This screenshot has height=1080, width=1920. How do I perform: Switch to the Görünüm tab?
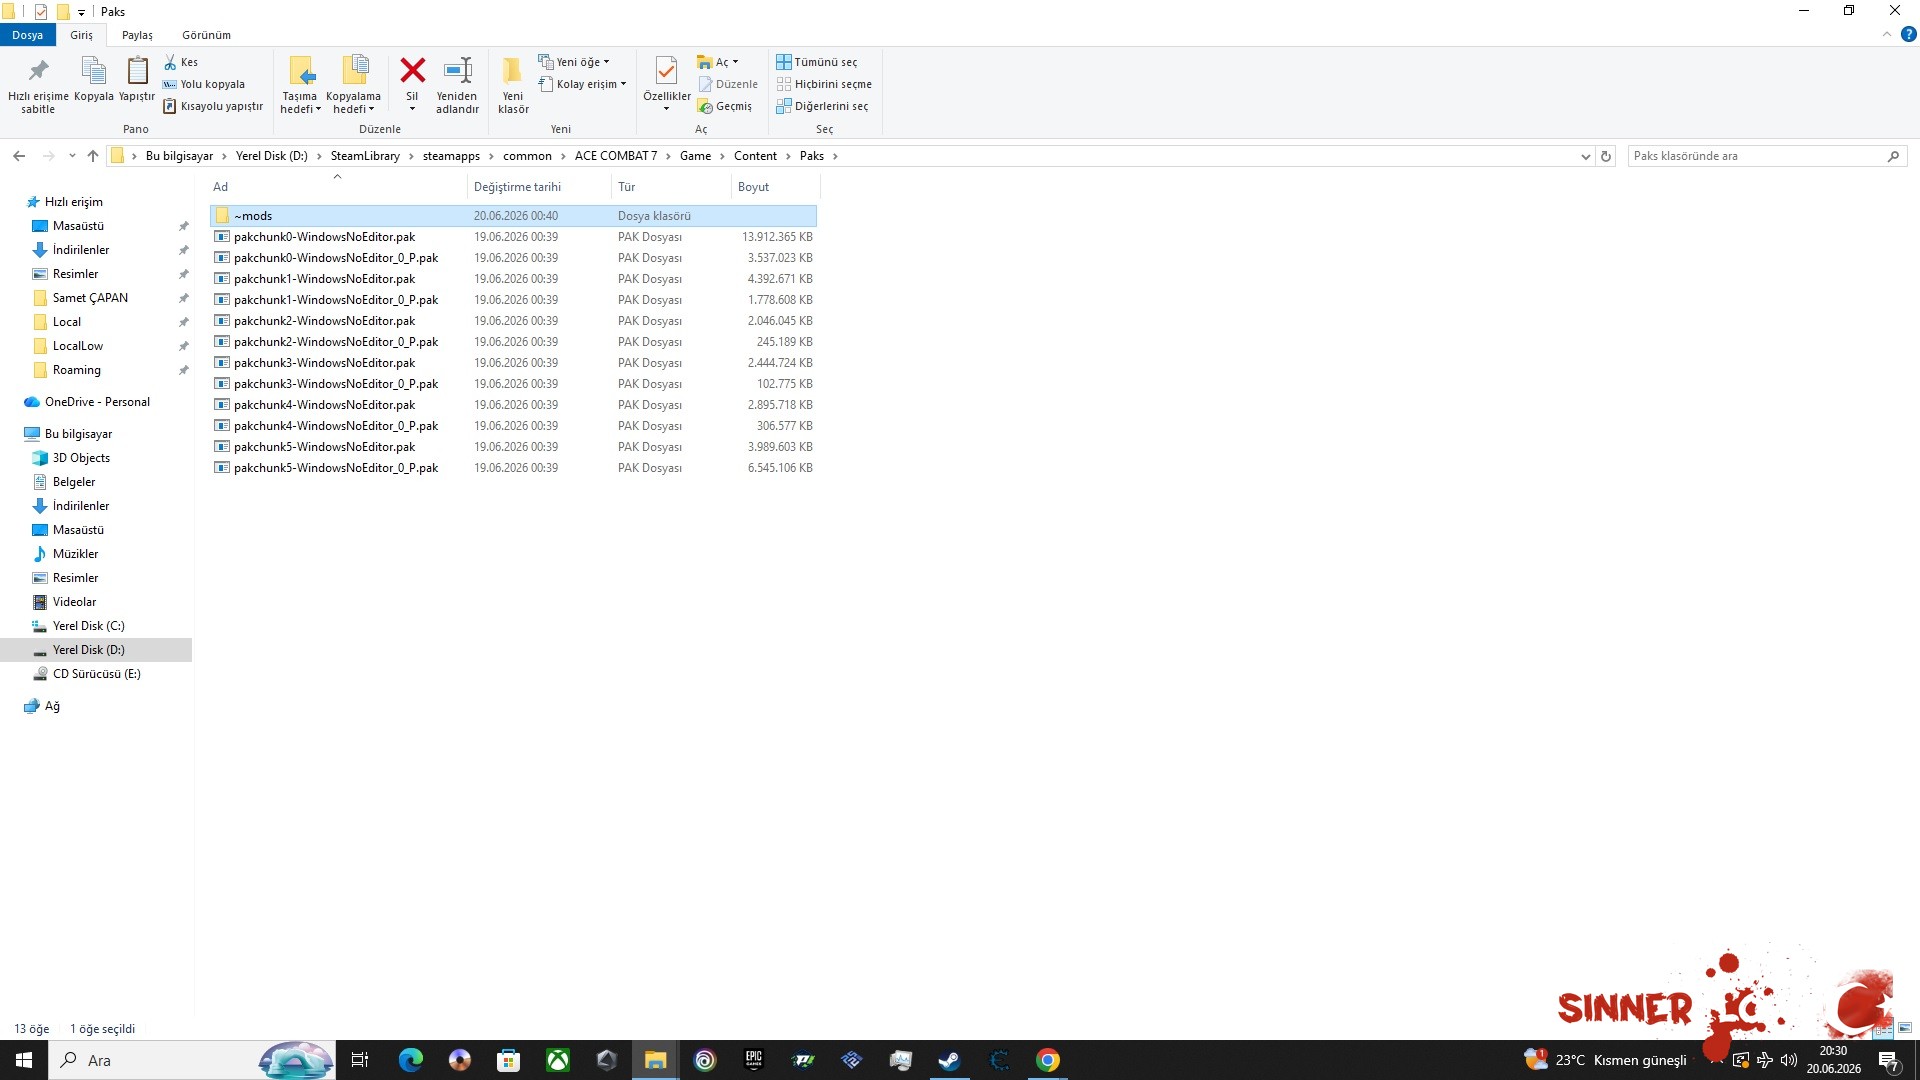click(206, 35)
